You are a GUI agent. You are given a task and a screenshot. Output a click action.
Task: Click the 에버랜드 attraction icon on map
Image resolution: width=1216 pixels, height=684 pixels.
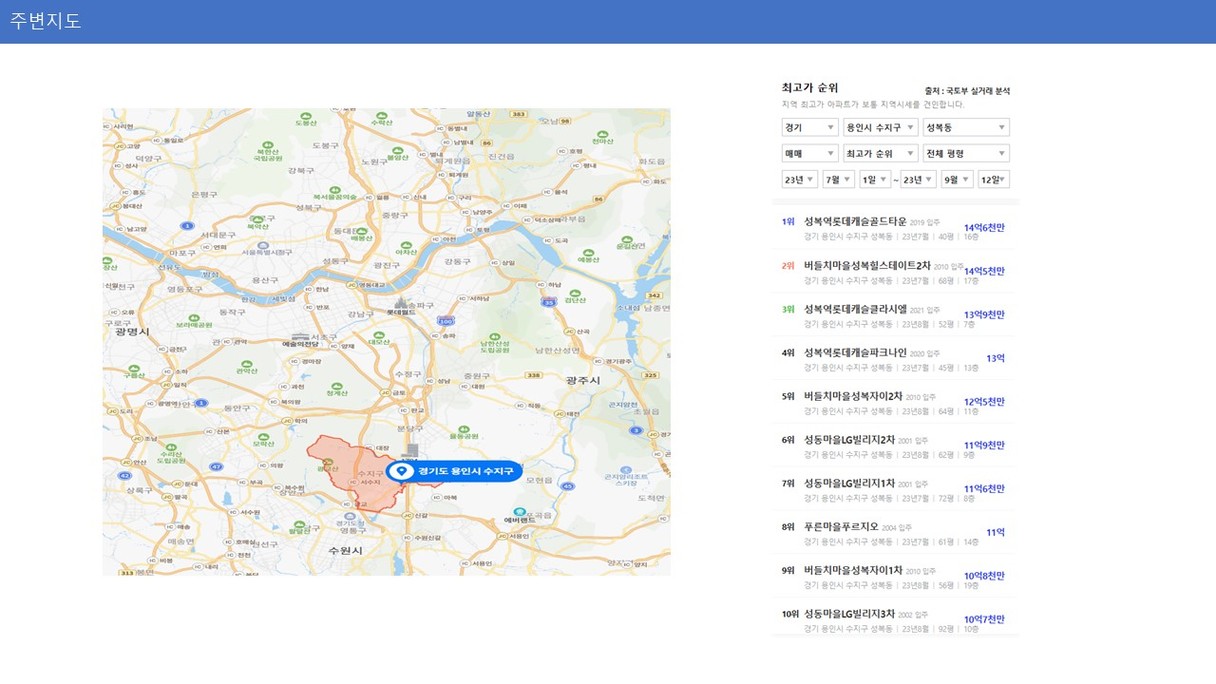point(519,512)
